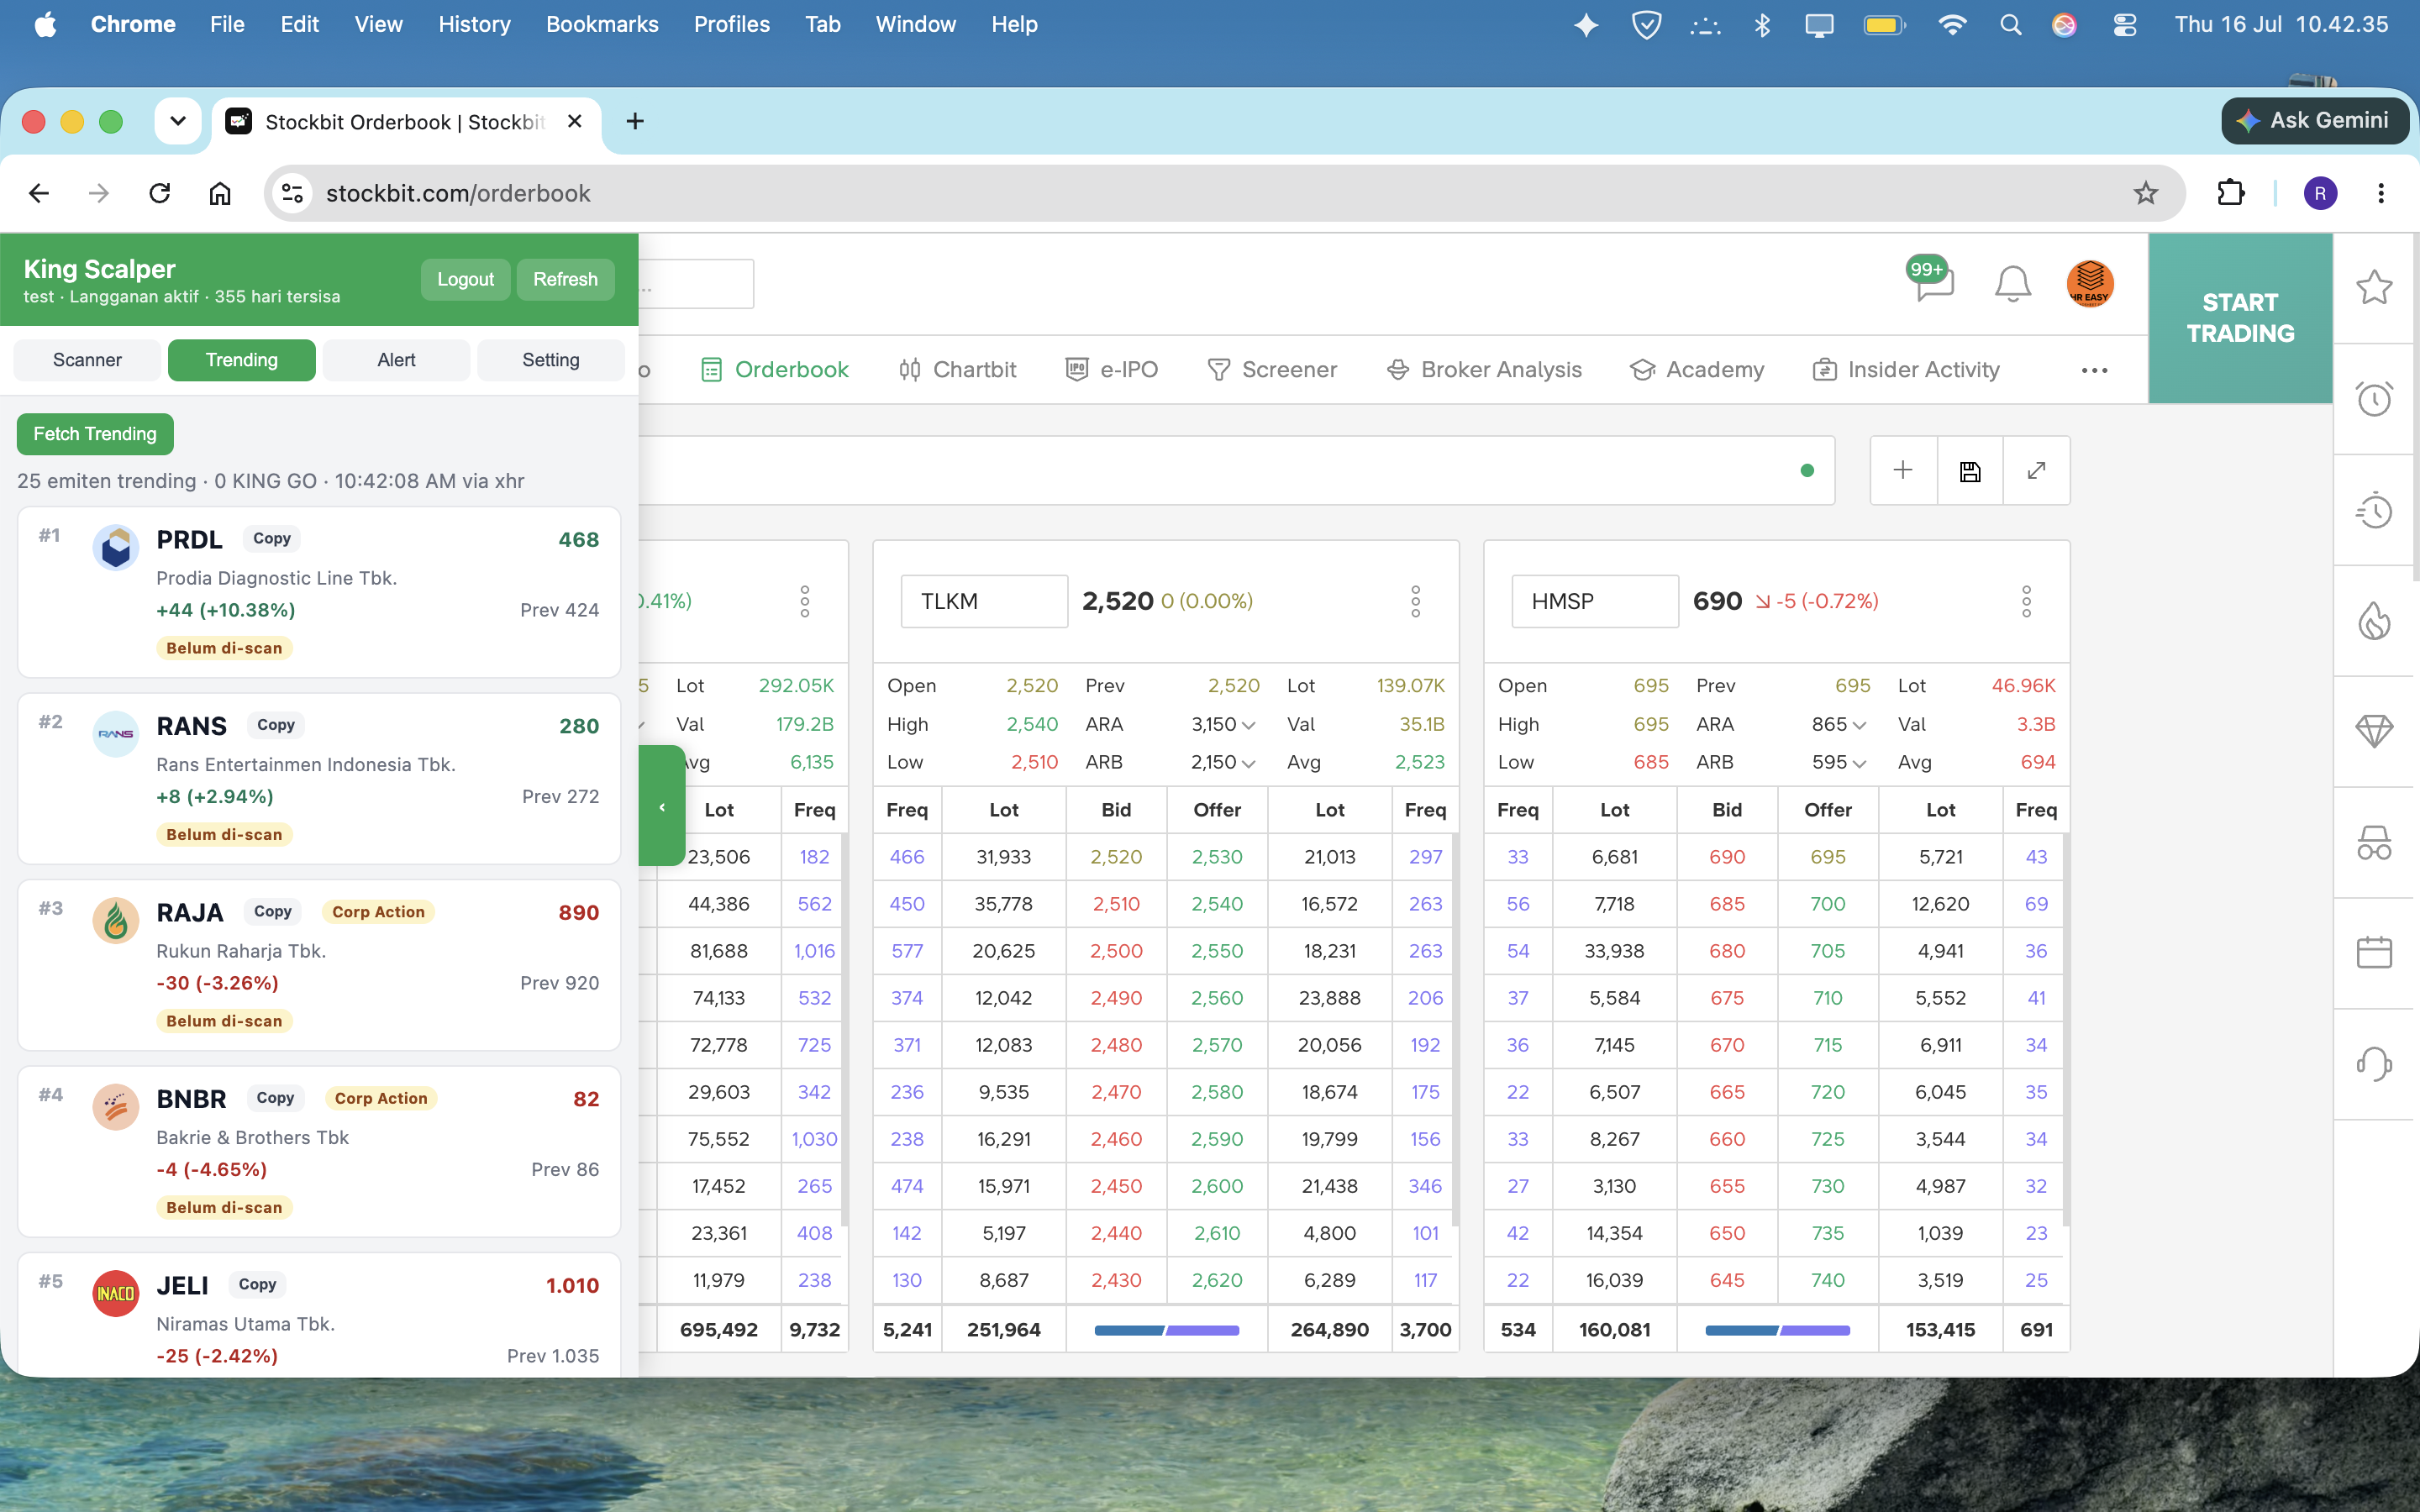Image resolution: width=2420 pixels, height=1512 pixels.
Task: Open Chrome tab search dropdown
Action: pyautogui.click(x=178, y=121)
